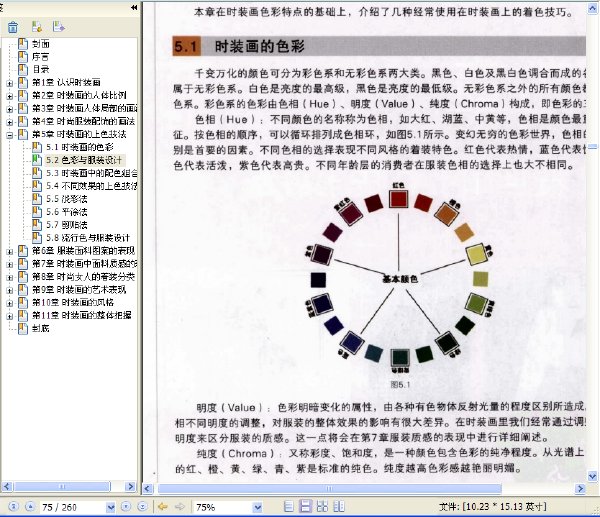Expand the 第3章 bookmark node
600x517 pixels.
(10, 109)
